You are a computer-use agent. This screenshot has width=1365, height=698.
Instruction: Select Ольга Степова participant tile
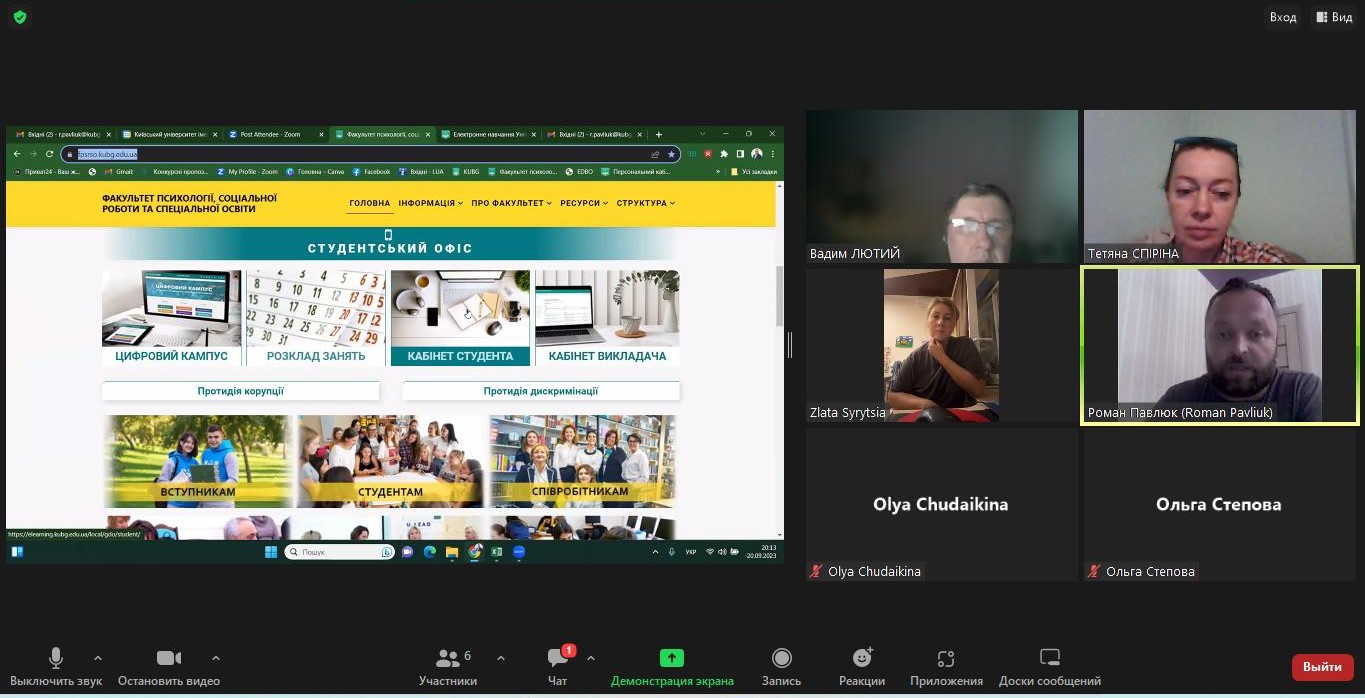tap(1220, 504)
